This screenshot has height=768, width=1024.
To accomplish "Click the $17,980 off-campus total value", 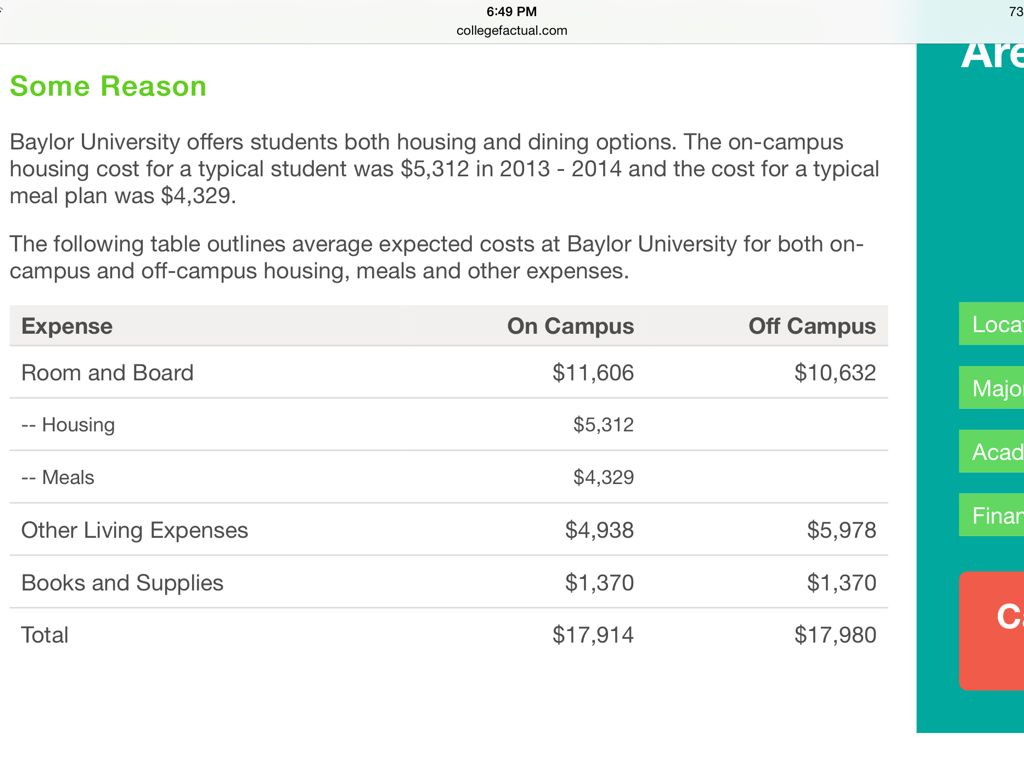I will point(835,635).
